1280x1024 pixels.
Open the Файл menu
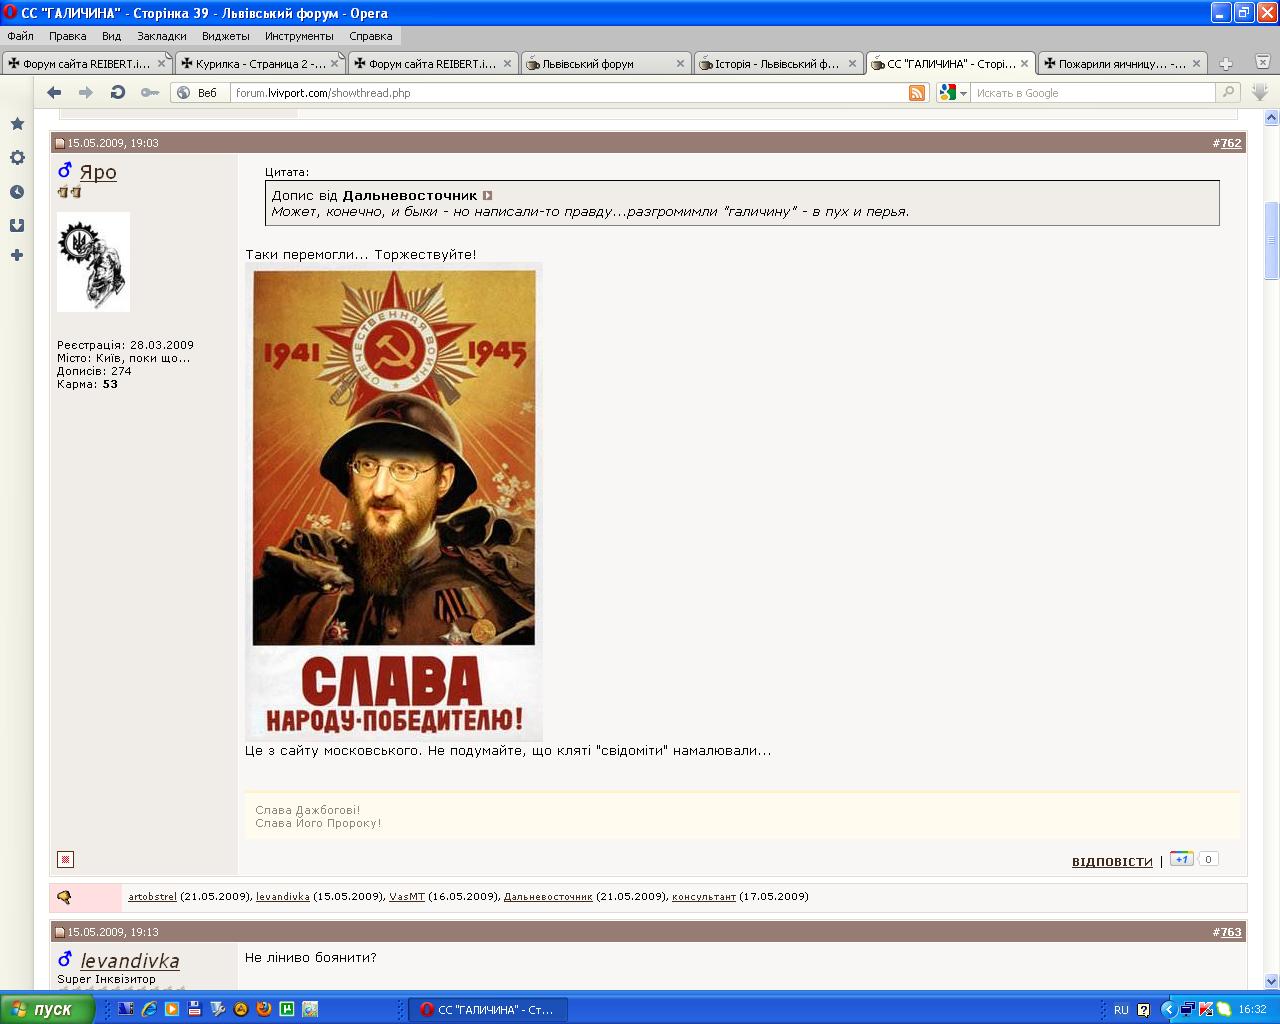(20, 36)
